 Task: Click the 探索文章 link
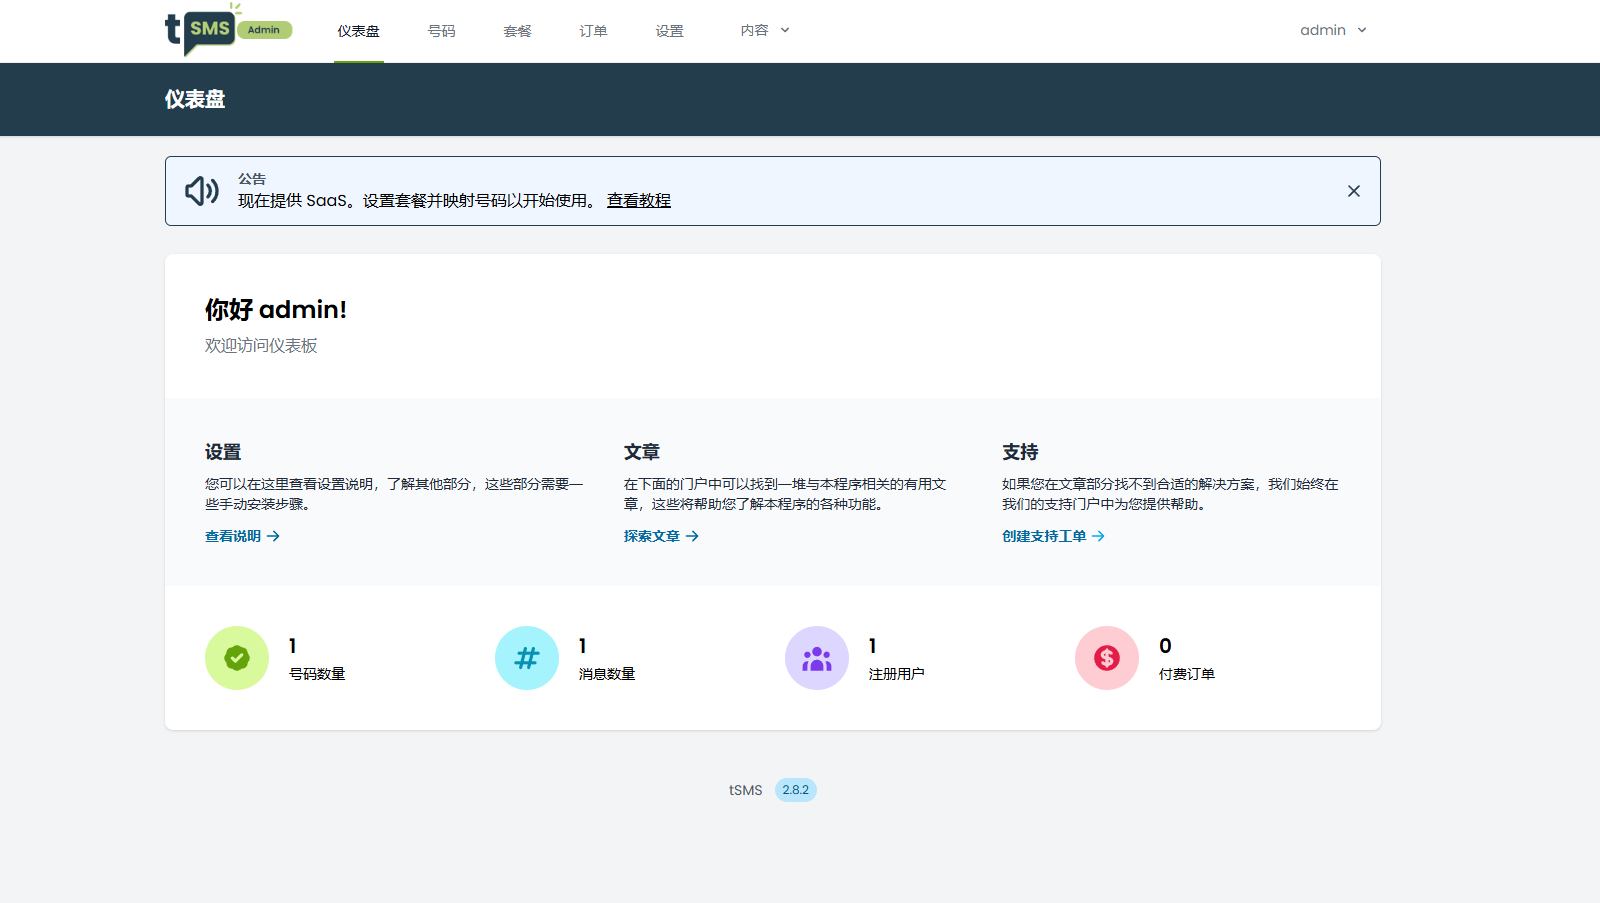pyautogui.click(x=661, y=536)
